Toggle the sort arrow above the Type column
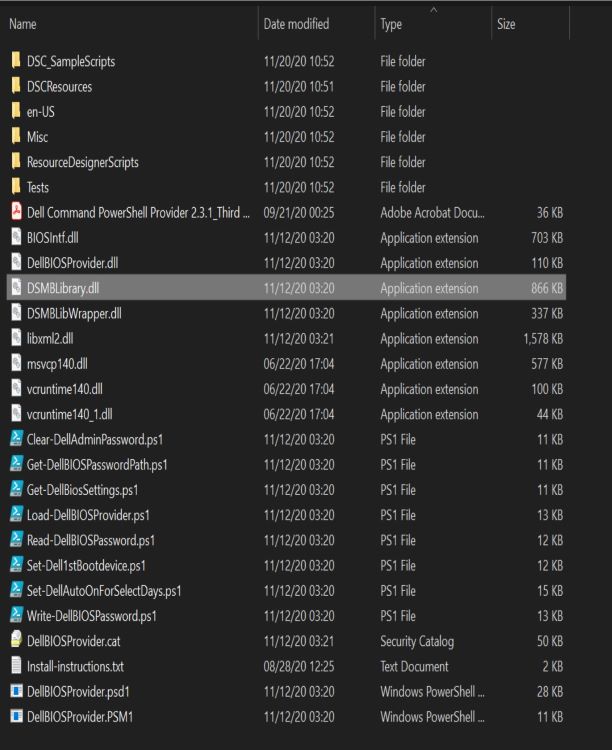The height and width of the screenshot is (750, 612). pyautogui.click(x=434, y=10)
